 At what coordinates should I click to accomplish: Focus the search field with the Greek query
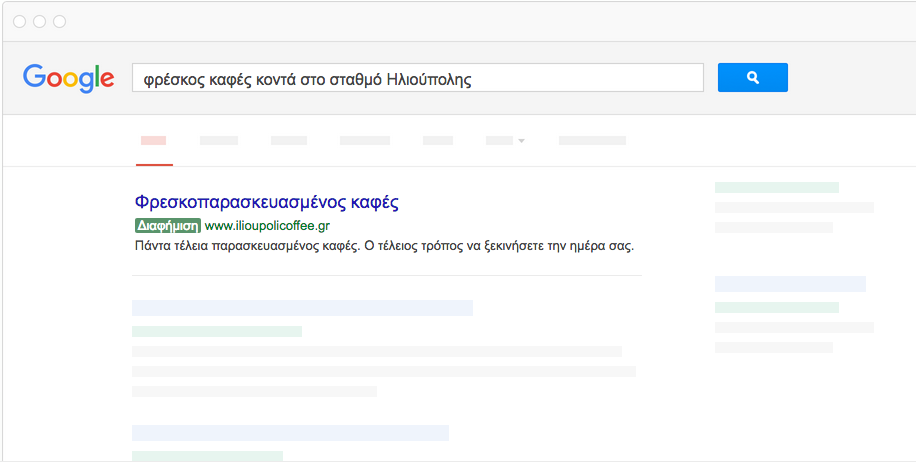click(418, 78)
